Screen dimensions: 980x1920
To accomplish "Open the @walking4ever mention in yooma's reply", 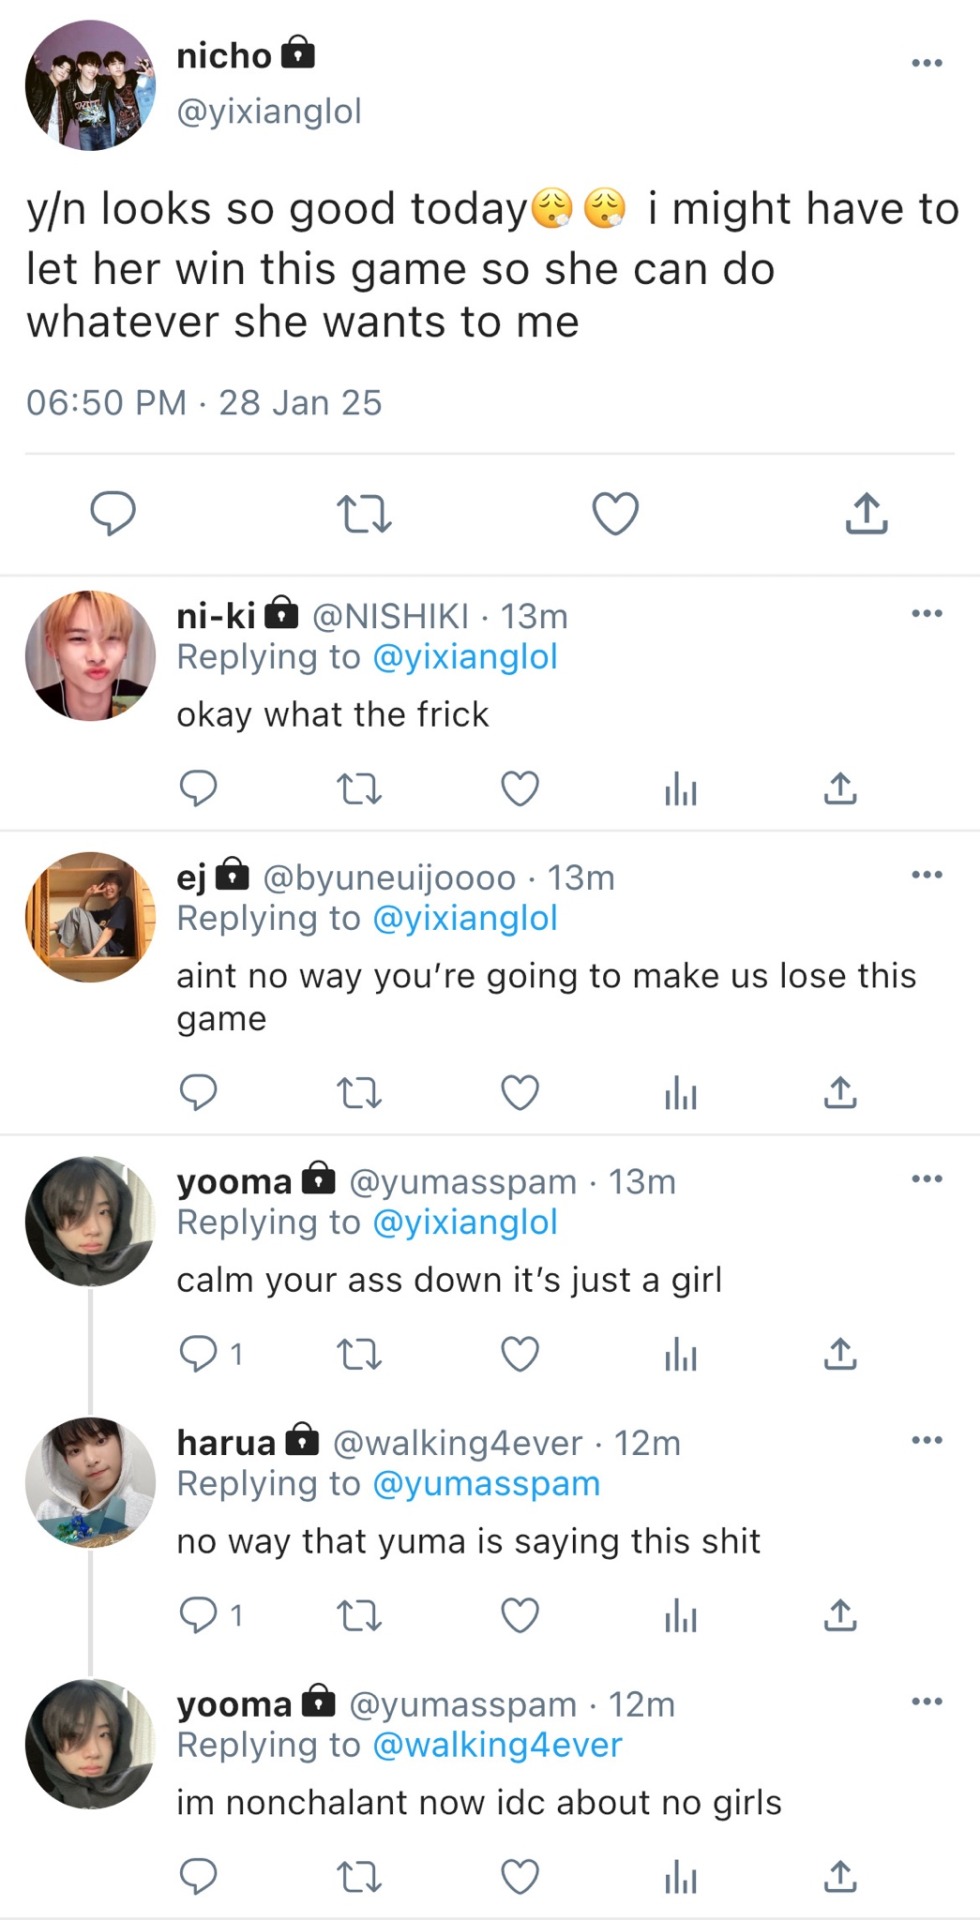I will pos(497,1745).
